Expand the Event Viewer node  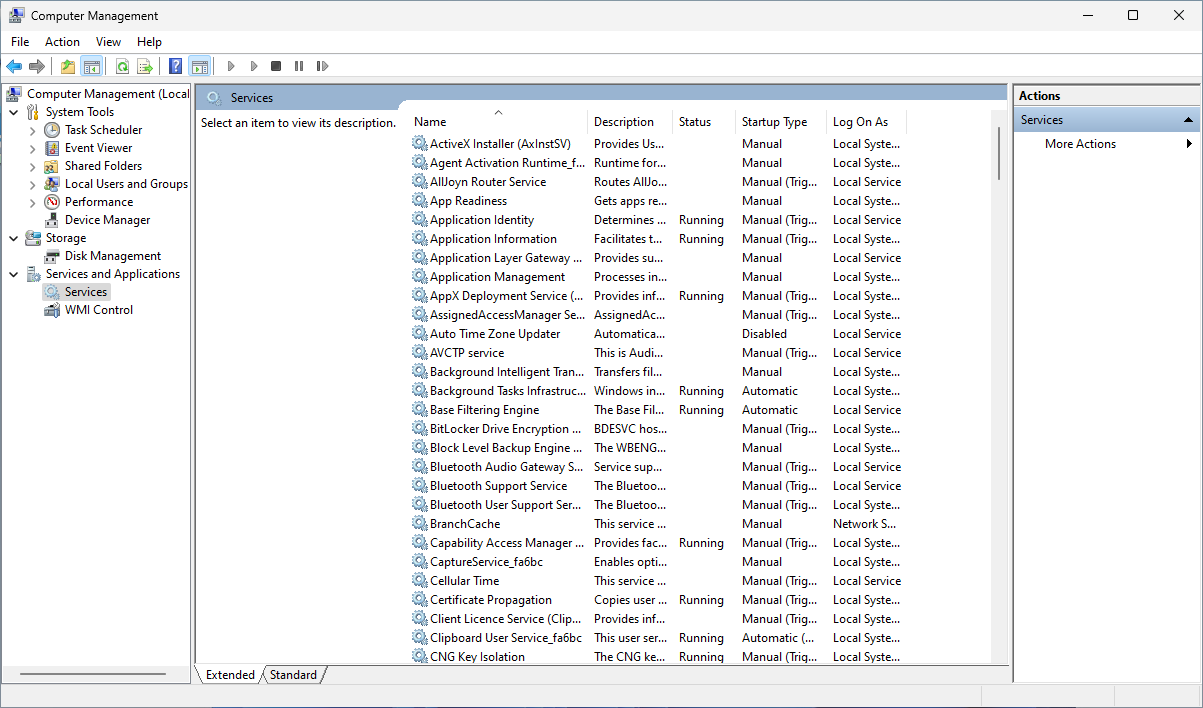point(33,148)
